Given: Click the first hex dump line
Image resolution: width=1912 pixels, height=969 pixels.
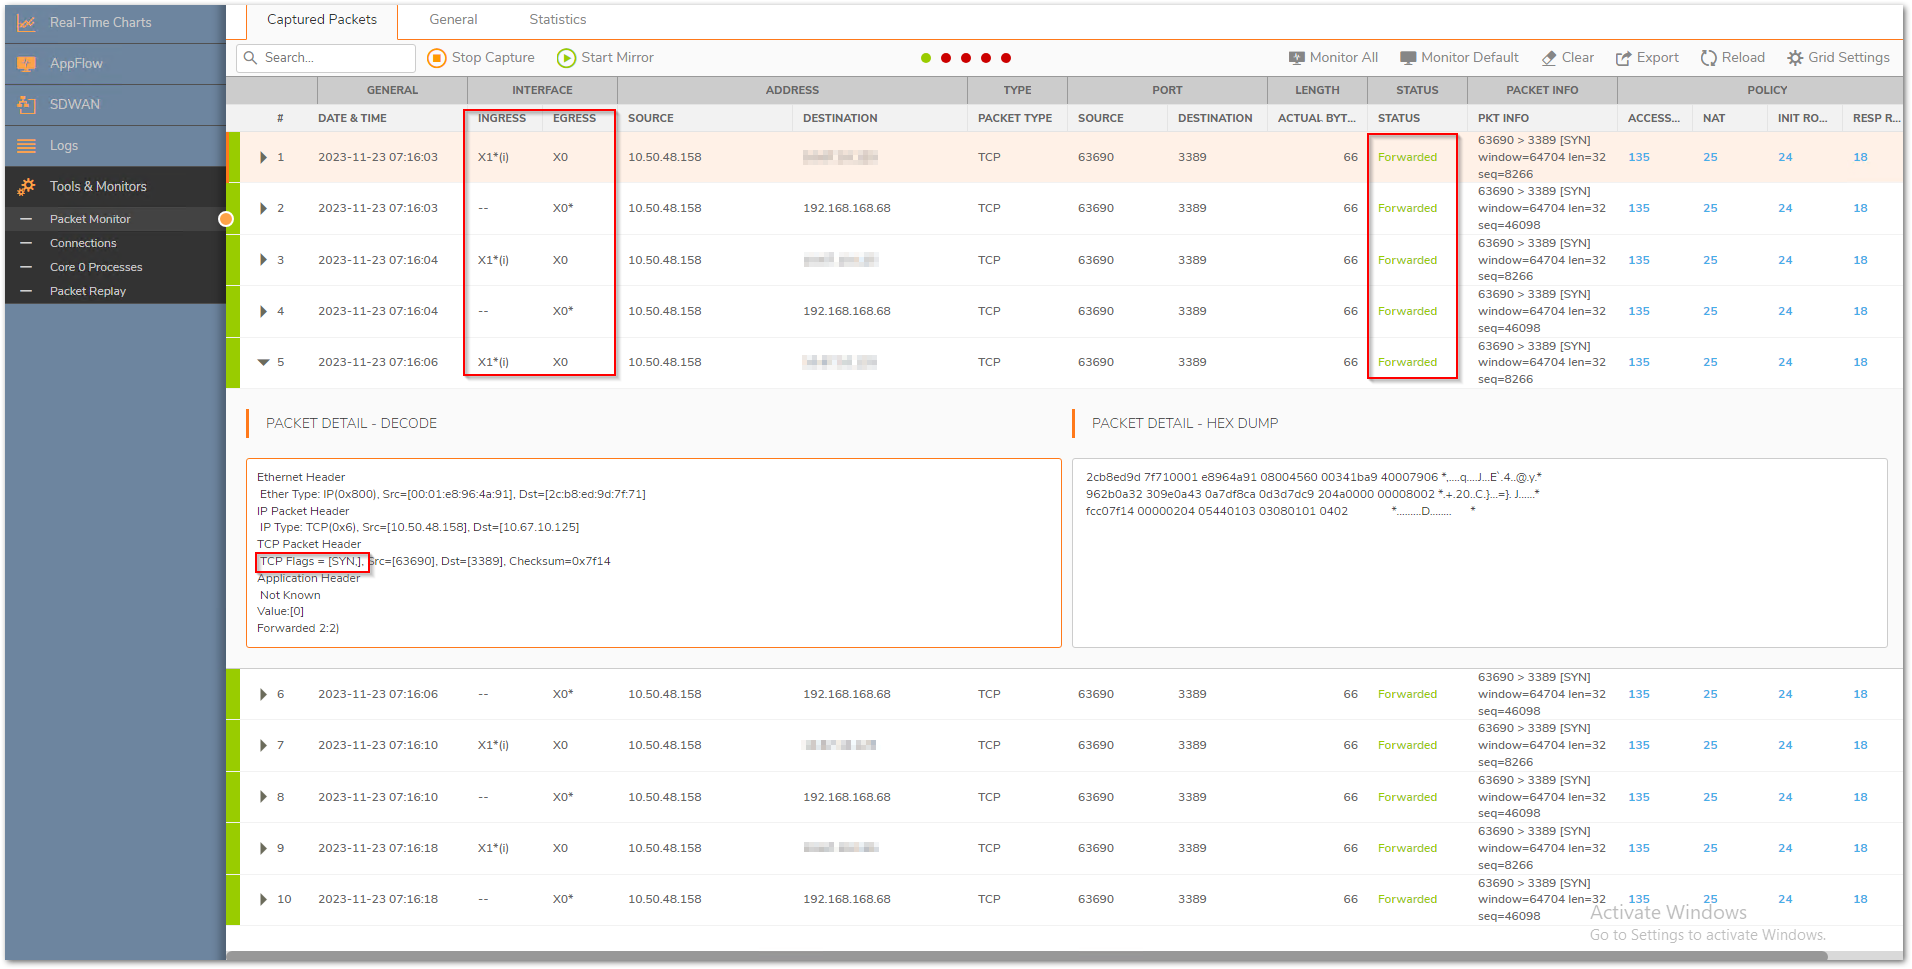Looking at the screenshot, I should click(x=1313, y=477).
